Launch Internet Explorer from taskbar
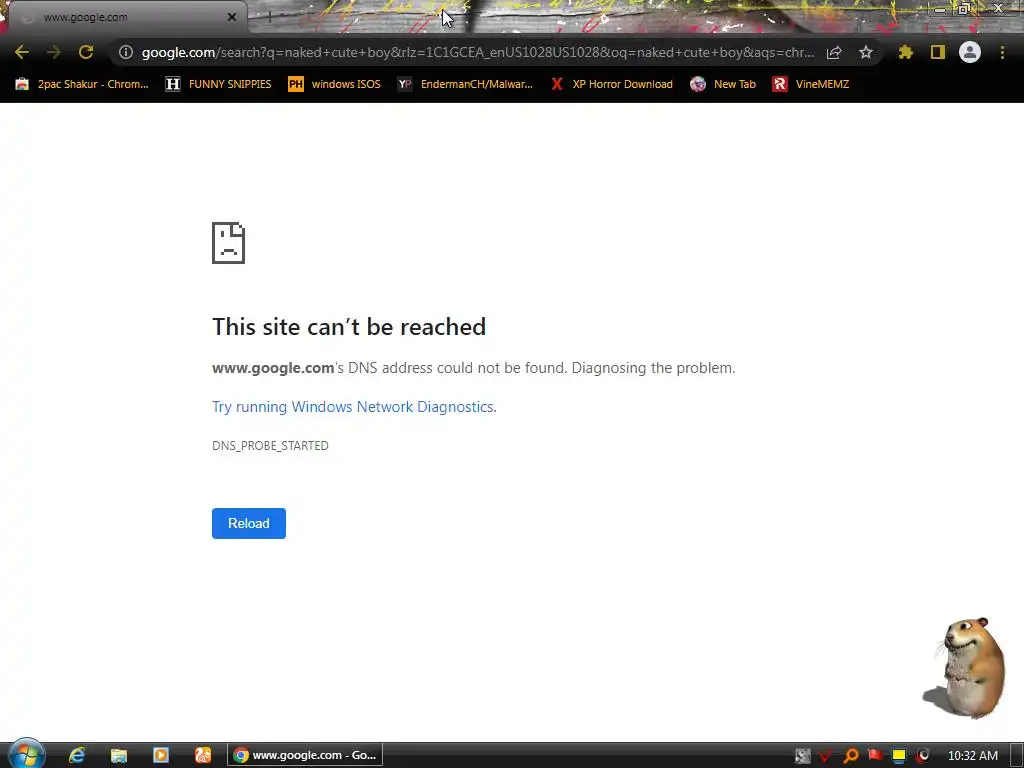The height and width of the screenshot is (768, 1024). 77,755
